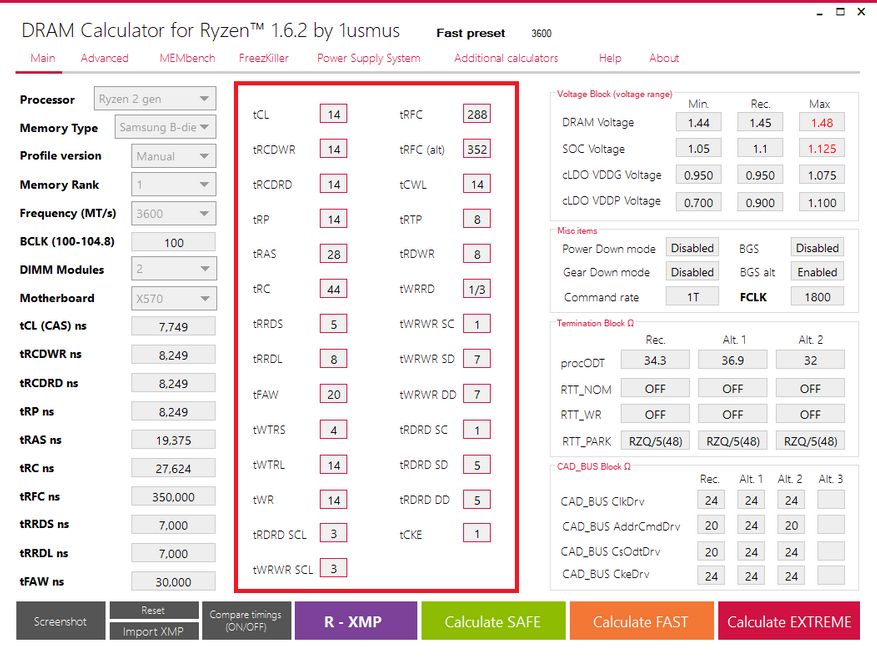
Task: Select the tWRWR SCL value 3
Action: (x=334, y=568)
